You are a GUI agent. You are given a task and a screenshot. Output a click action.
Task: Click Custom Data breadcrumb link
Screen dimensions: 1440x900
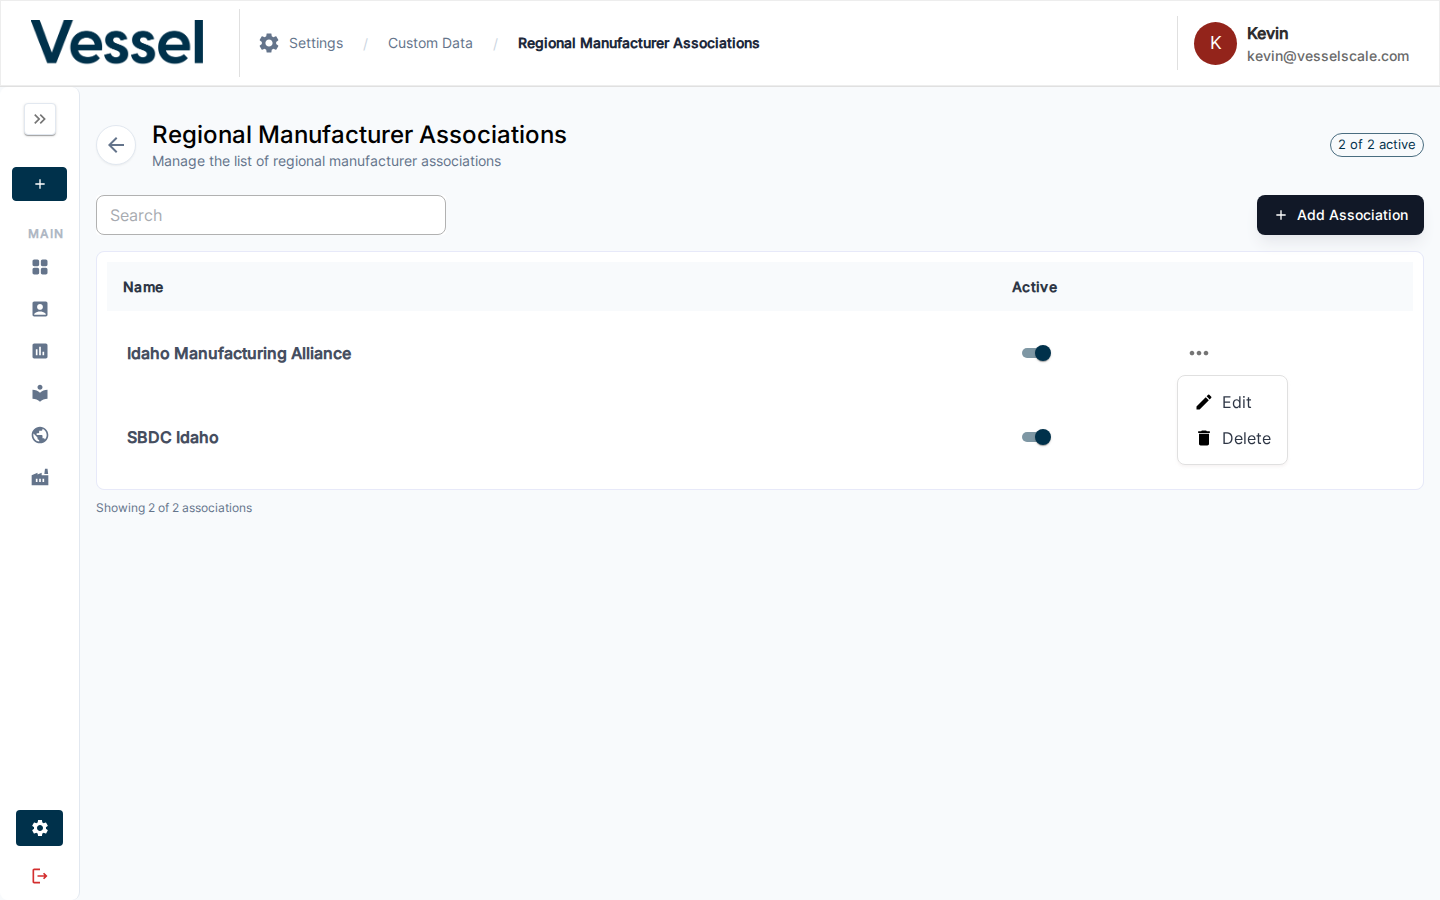click(x=430, y=43)
